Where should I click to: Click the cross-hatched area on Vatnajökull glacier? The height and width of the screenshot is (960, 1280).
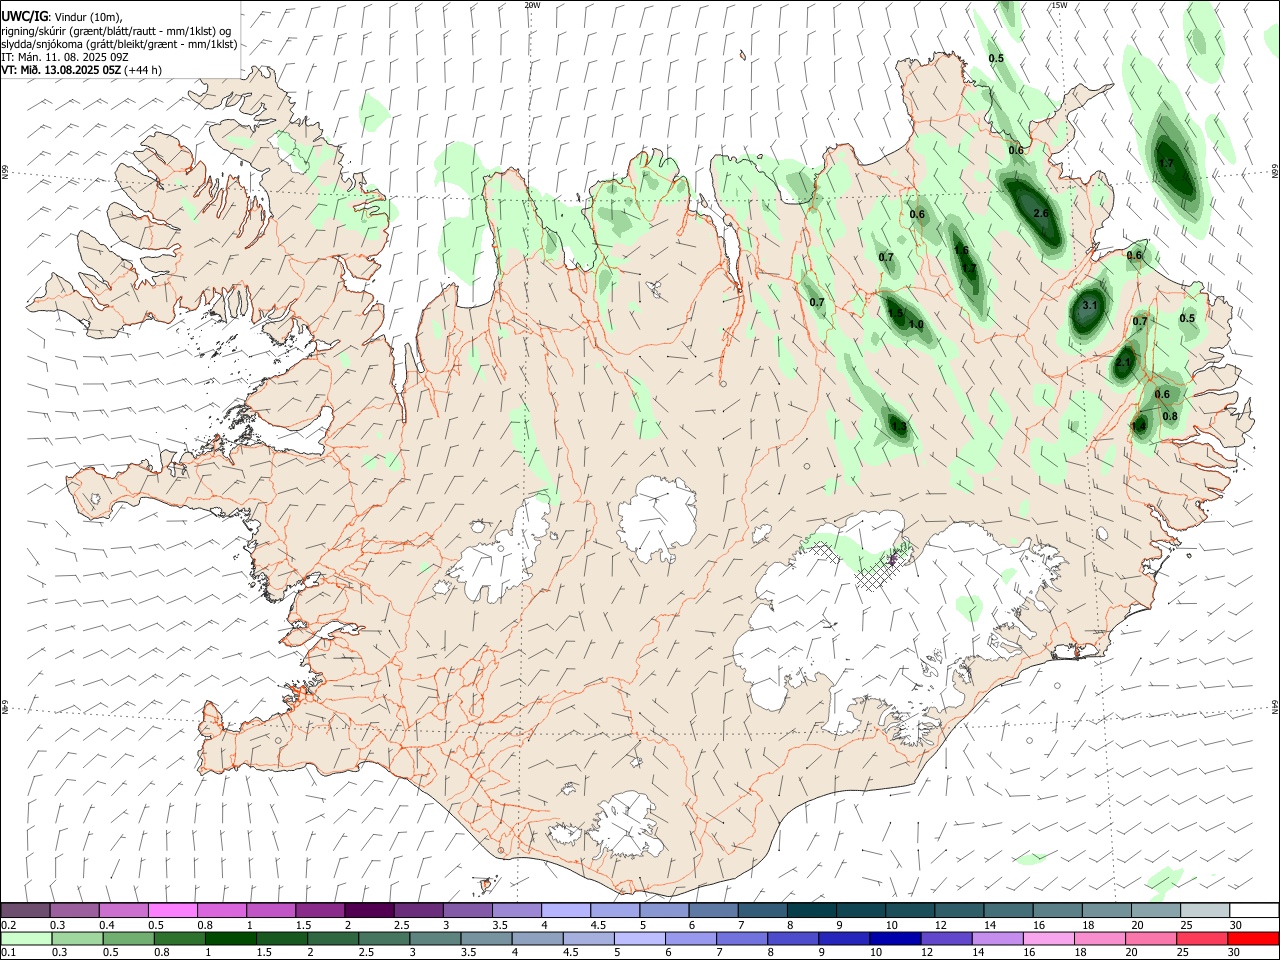[877, 571]
